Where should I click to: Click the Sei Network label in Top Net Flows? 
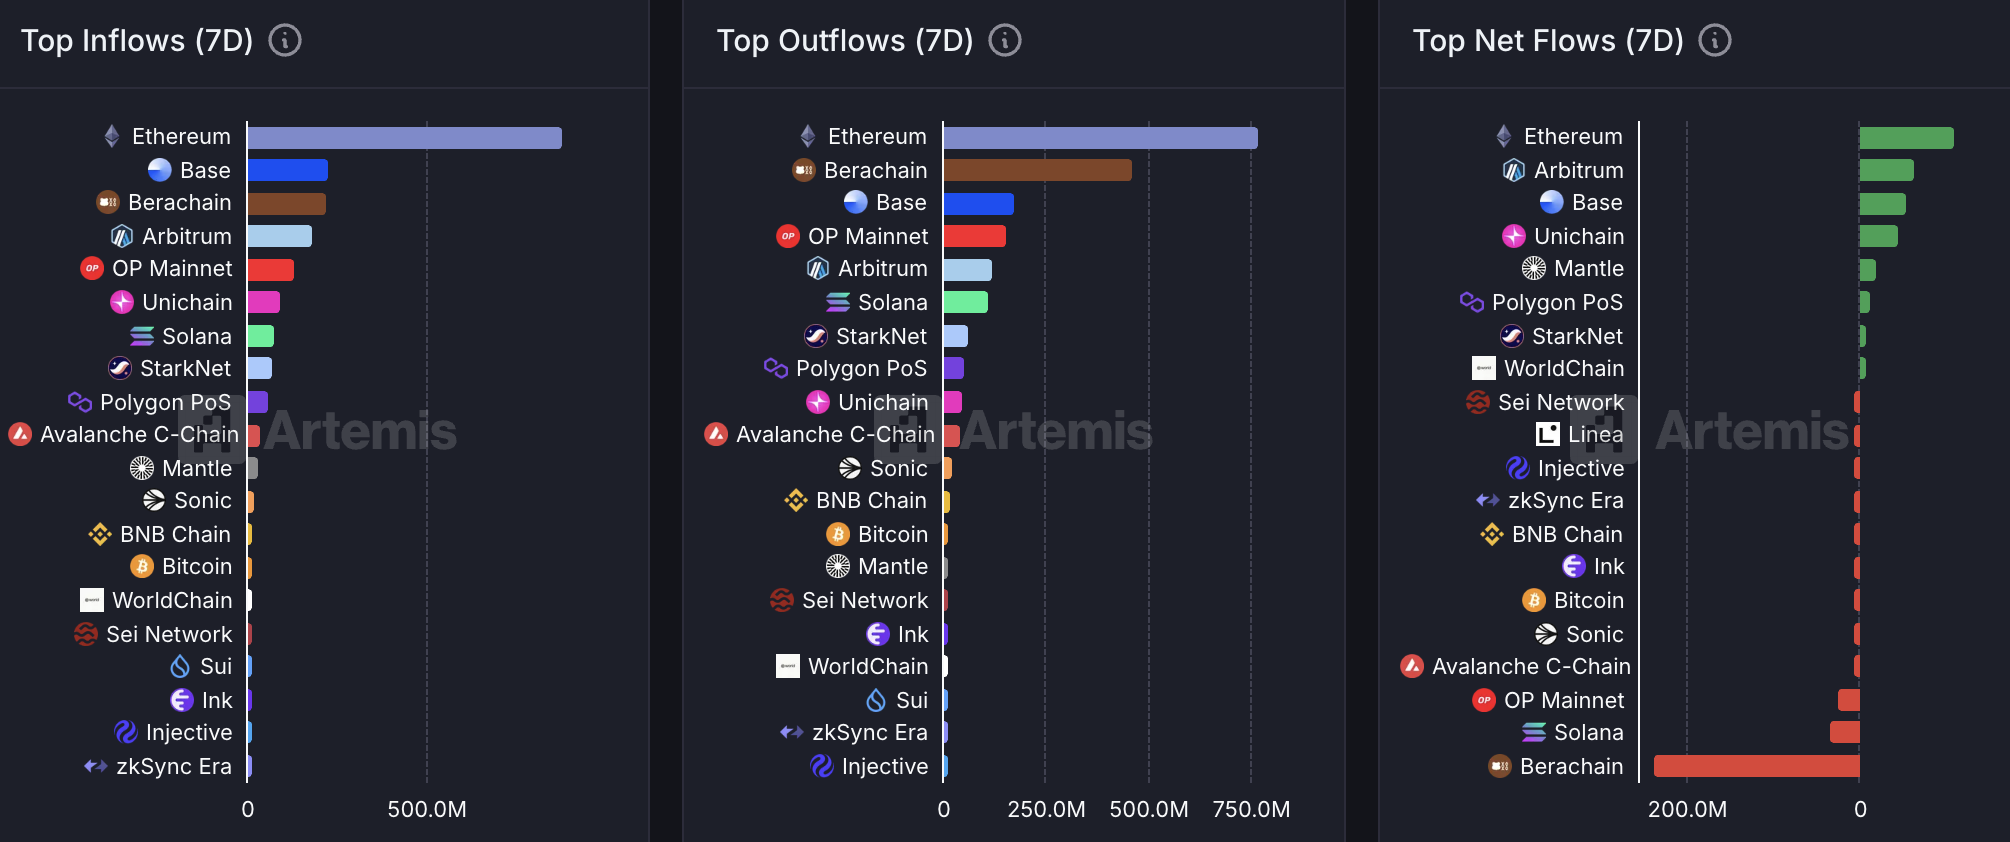point(1561,402)
